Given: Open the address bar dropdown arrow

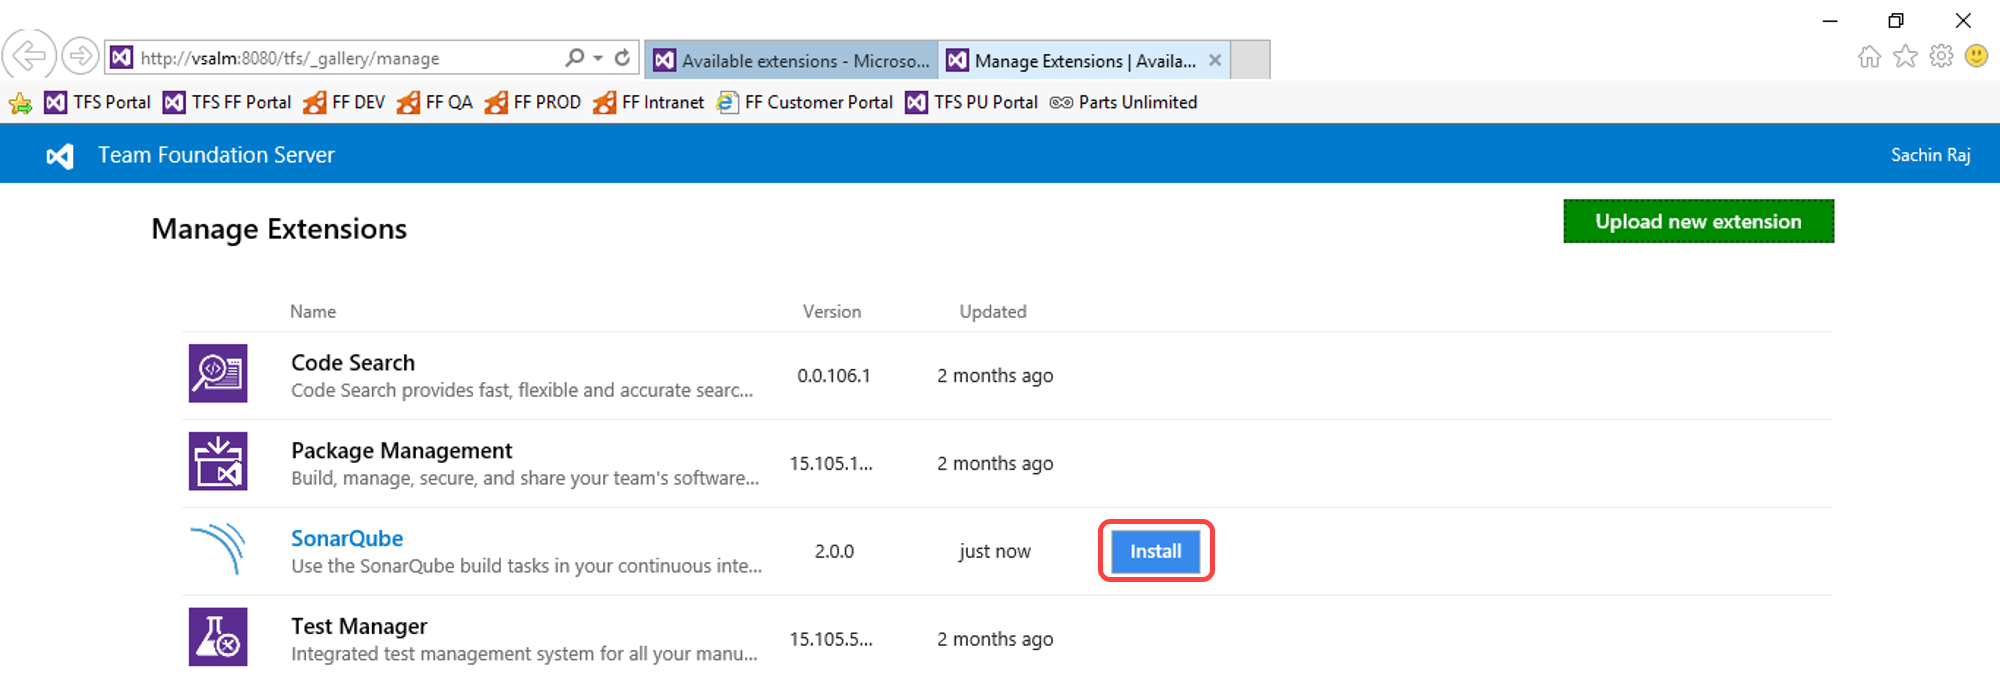Looking at the screenshot, I should (598, 58).
